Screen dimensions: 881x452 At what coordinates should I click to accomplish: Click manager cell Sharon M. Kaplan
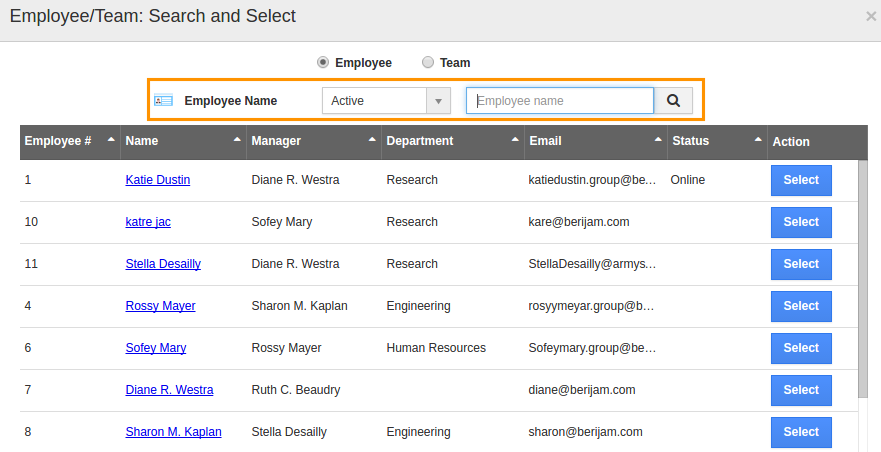[x=299, y=306]
